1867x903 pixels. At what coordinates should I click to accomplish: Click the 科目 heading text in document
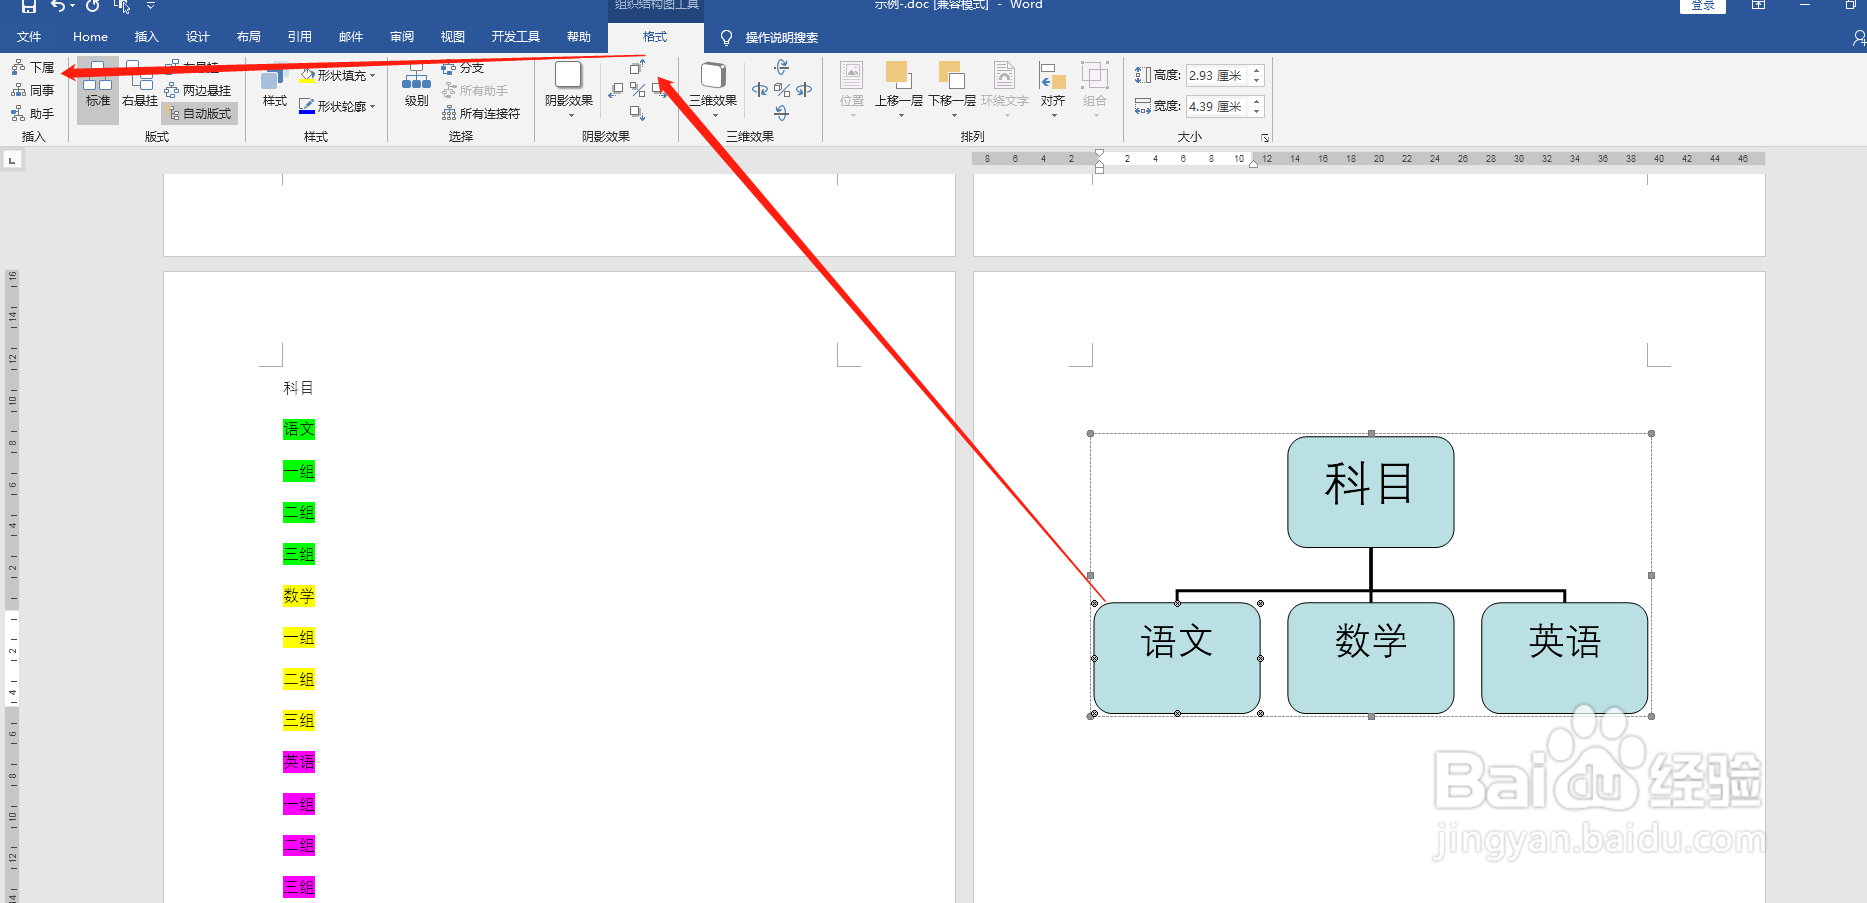coord(298,388)
